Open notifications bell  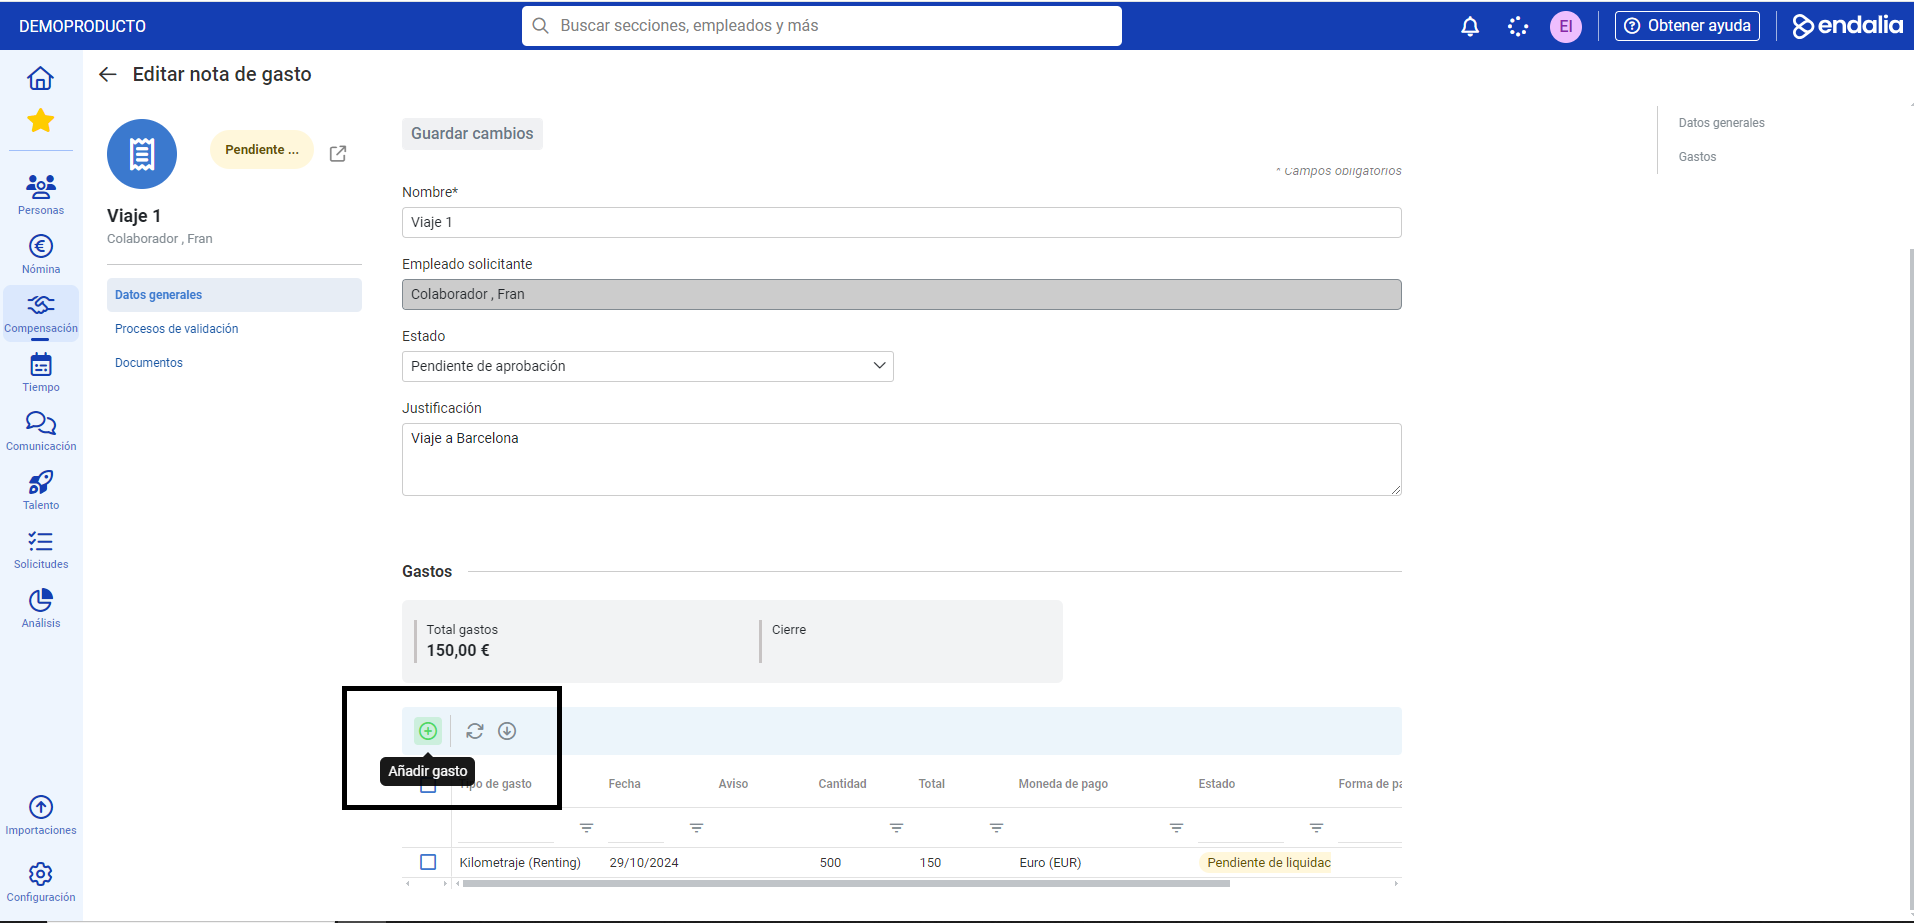pos(1470,27)
